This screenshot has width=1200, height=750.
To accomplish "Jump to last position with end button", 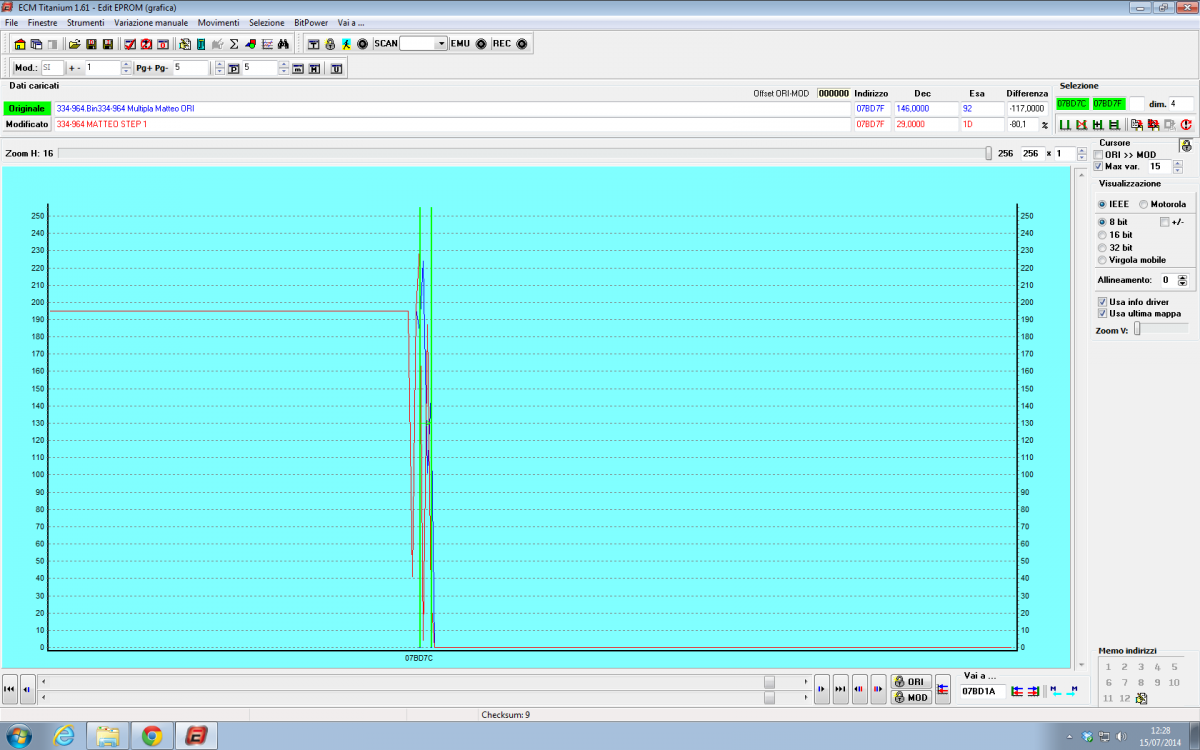I will (840, 688).
